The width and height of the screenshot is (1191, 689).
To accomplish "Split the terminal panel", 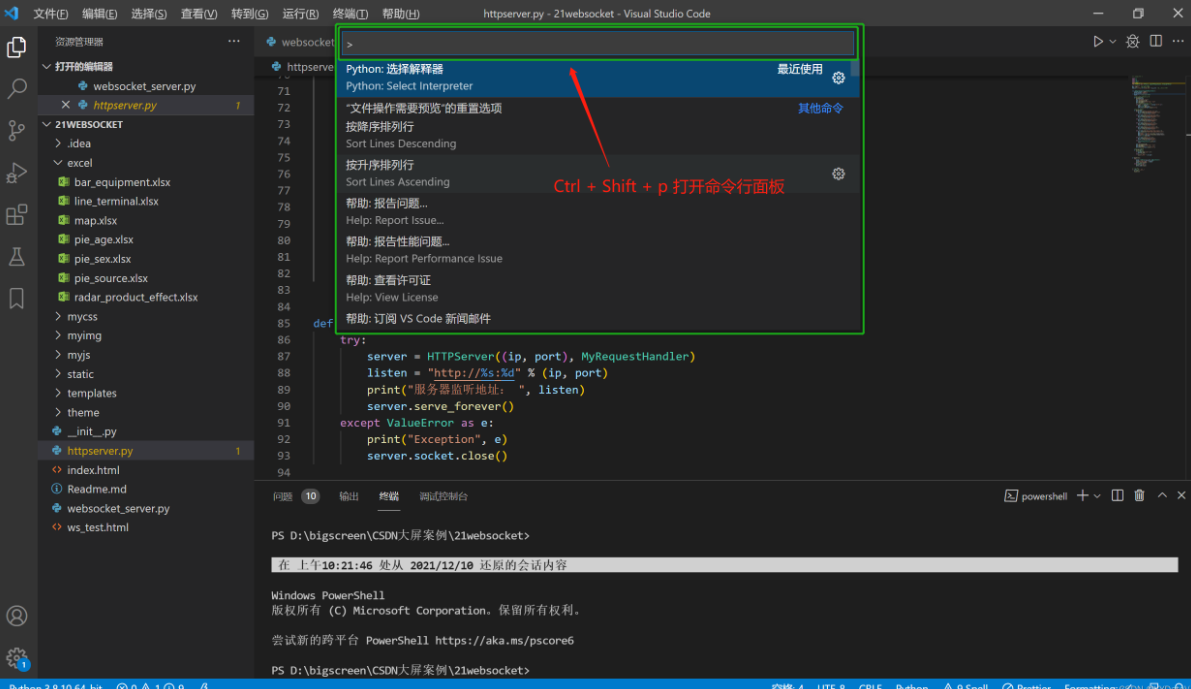I will point(1117,495).
